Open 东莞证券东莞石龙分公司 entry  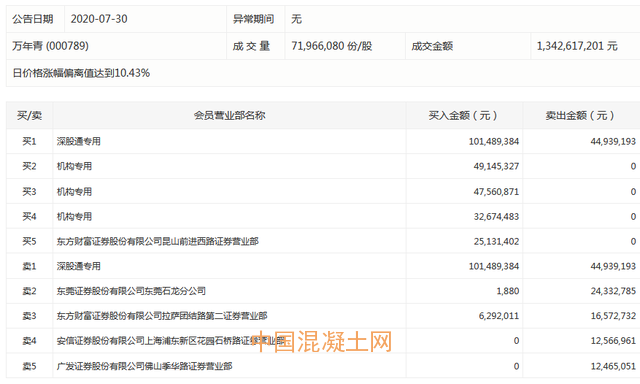[x=131, y=291]
